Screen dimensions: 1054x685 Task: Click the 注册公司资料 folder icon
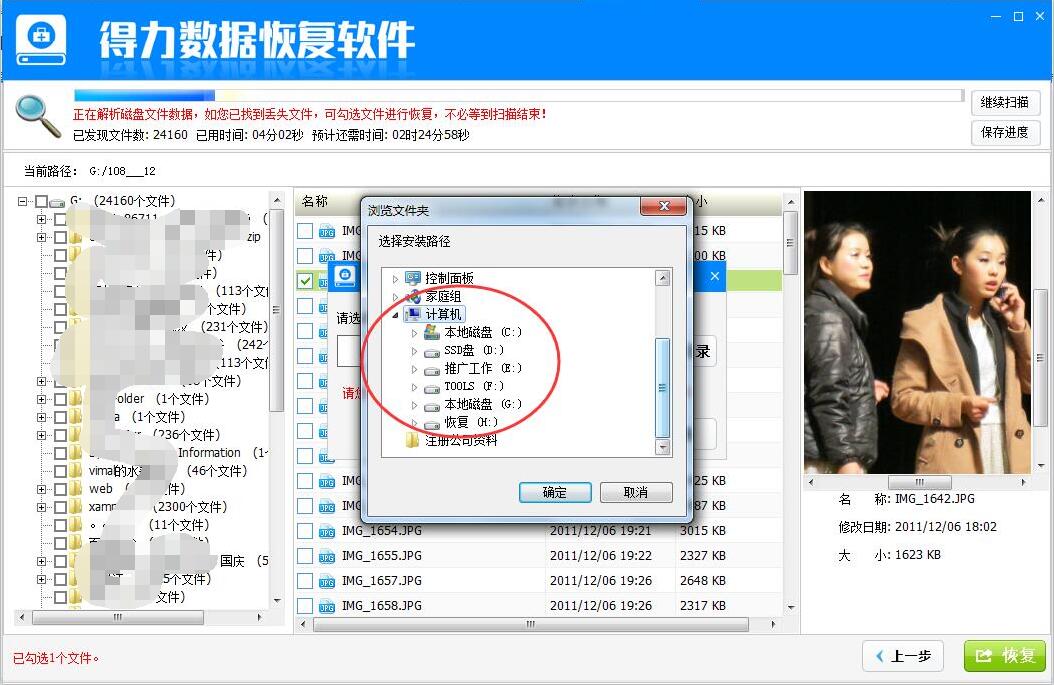point(413,440)
